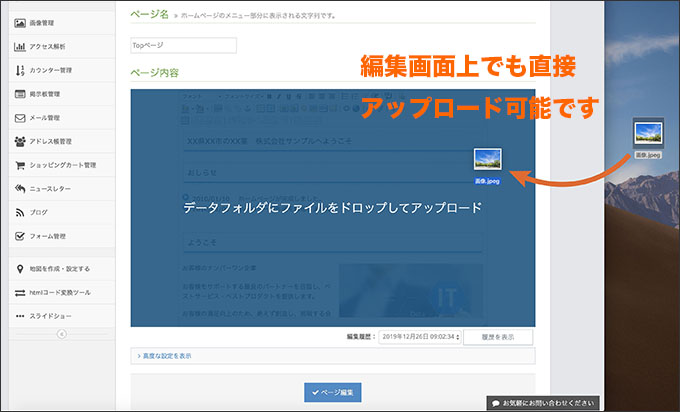Click the アクセス解析 bar chart icon
The width and height of the screenshot is (680, 412).
[20, 46]
